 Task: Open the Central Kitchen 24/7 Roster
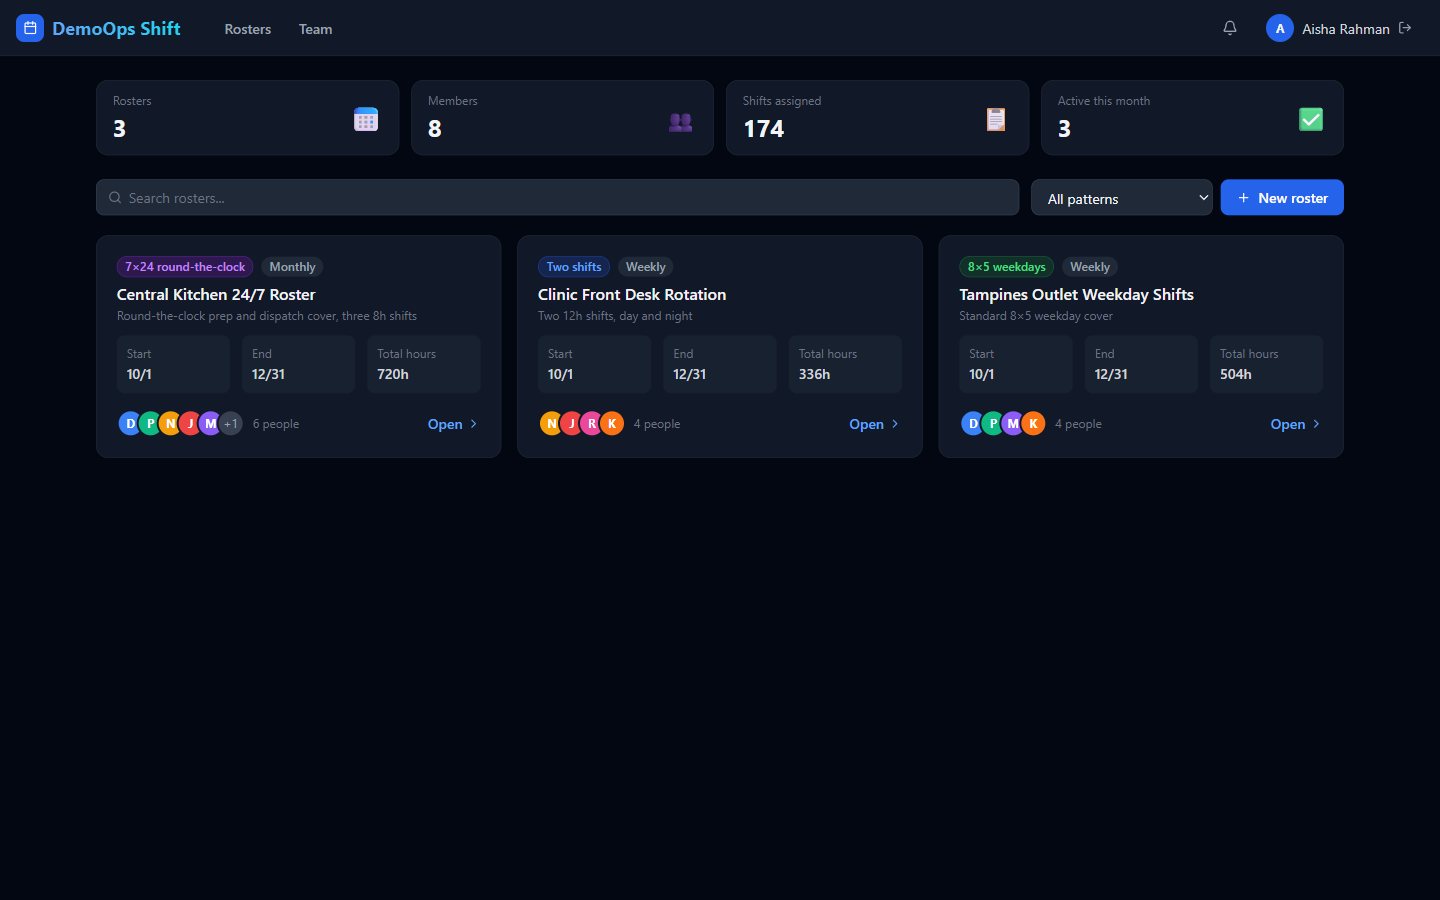453,424
